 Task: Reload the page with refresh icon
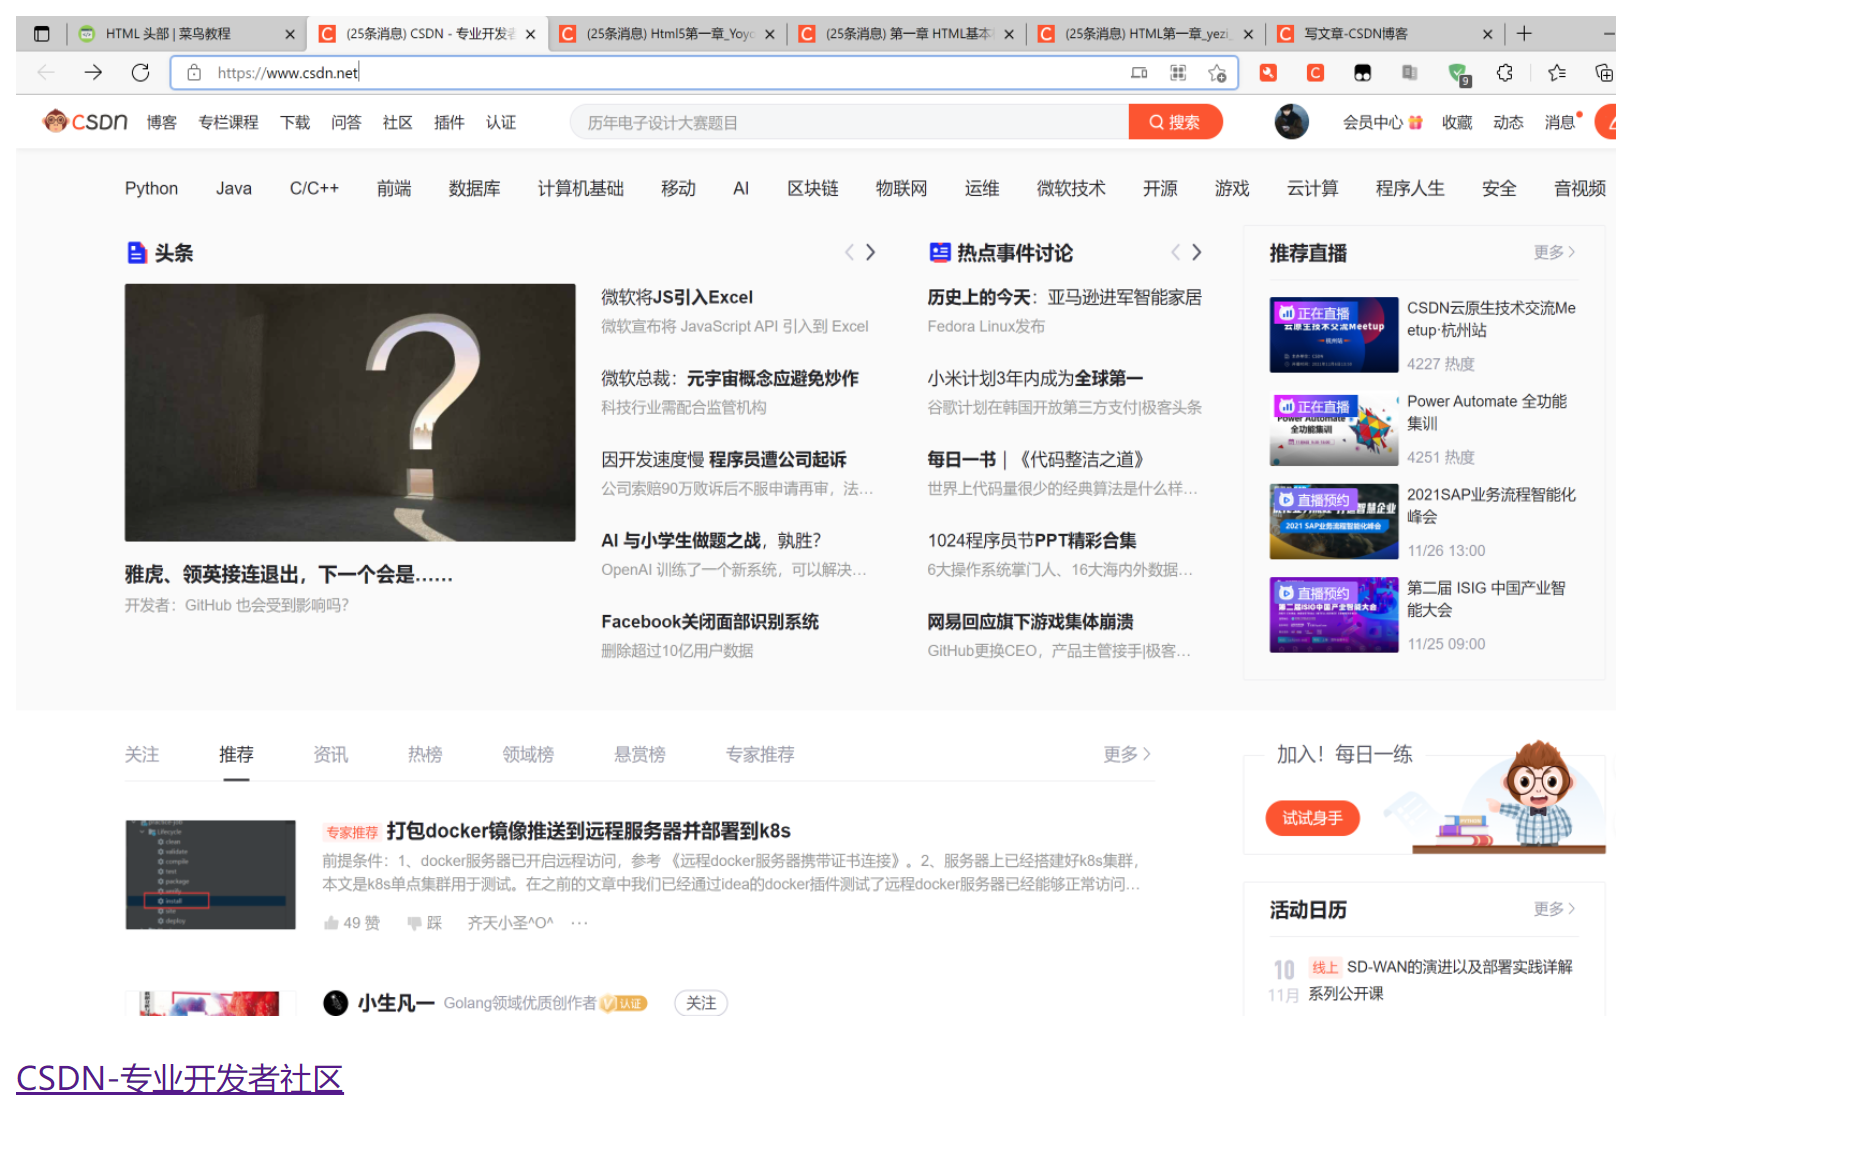point(140,72)
